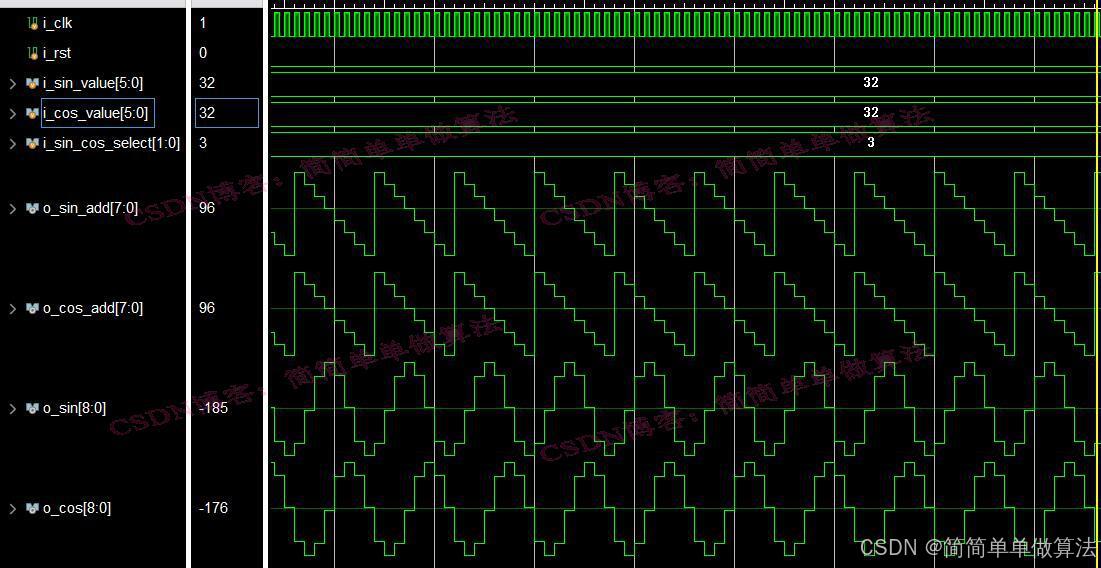Expand the o_cos_add[7:0] signal
The width and height of the screenshot is (1101, 568).
point(12,308)
